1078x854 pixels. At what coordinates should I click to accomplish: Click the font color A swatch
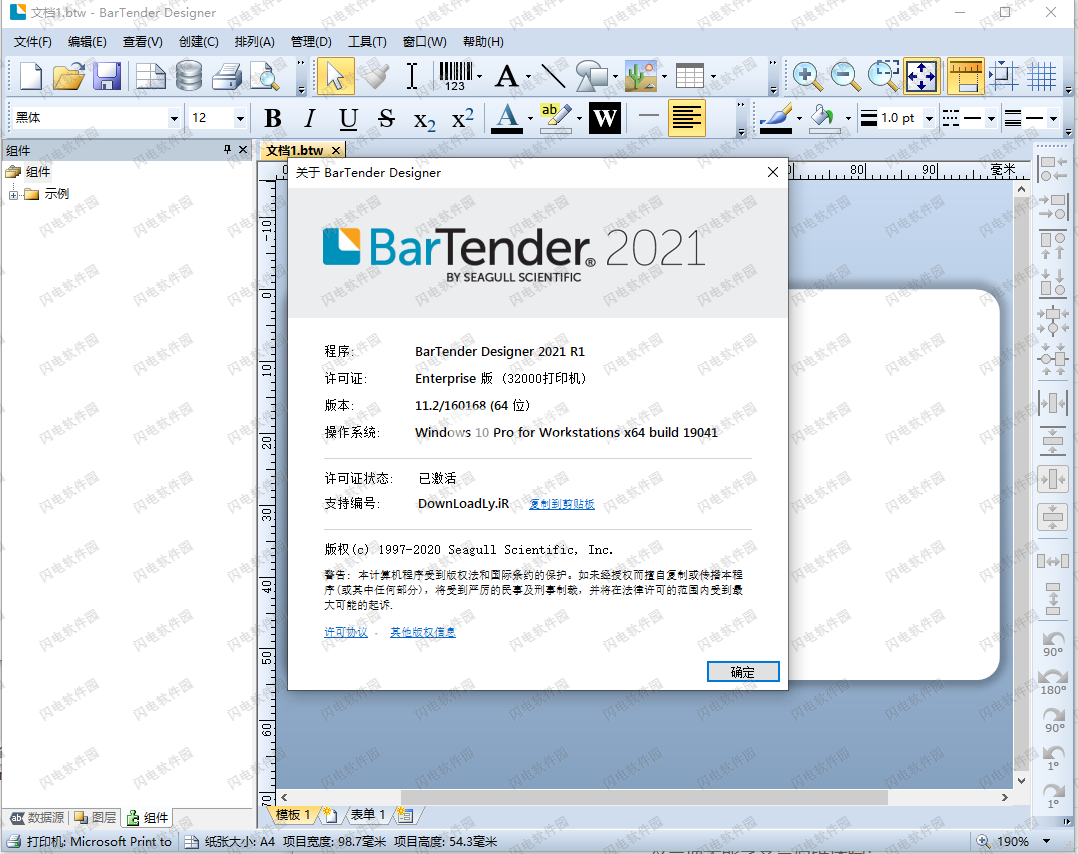pos(507,118)
